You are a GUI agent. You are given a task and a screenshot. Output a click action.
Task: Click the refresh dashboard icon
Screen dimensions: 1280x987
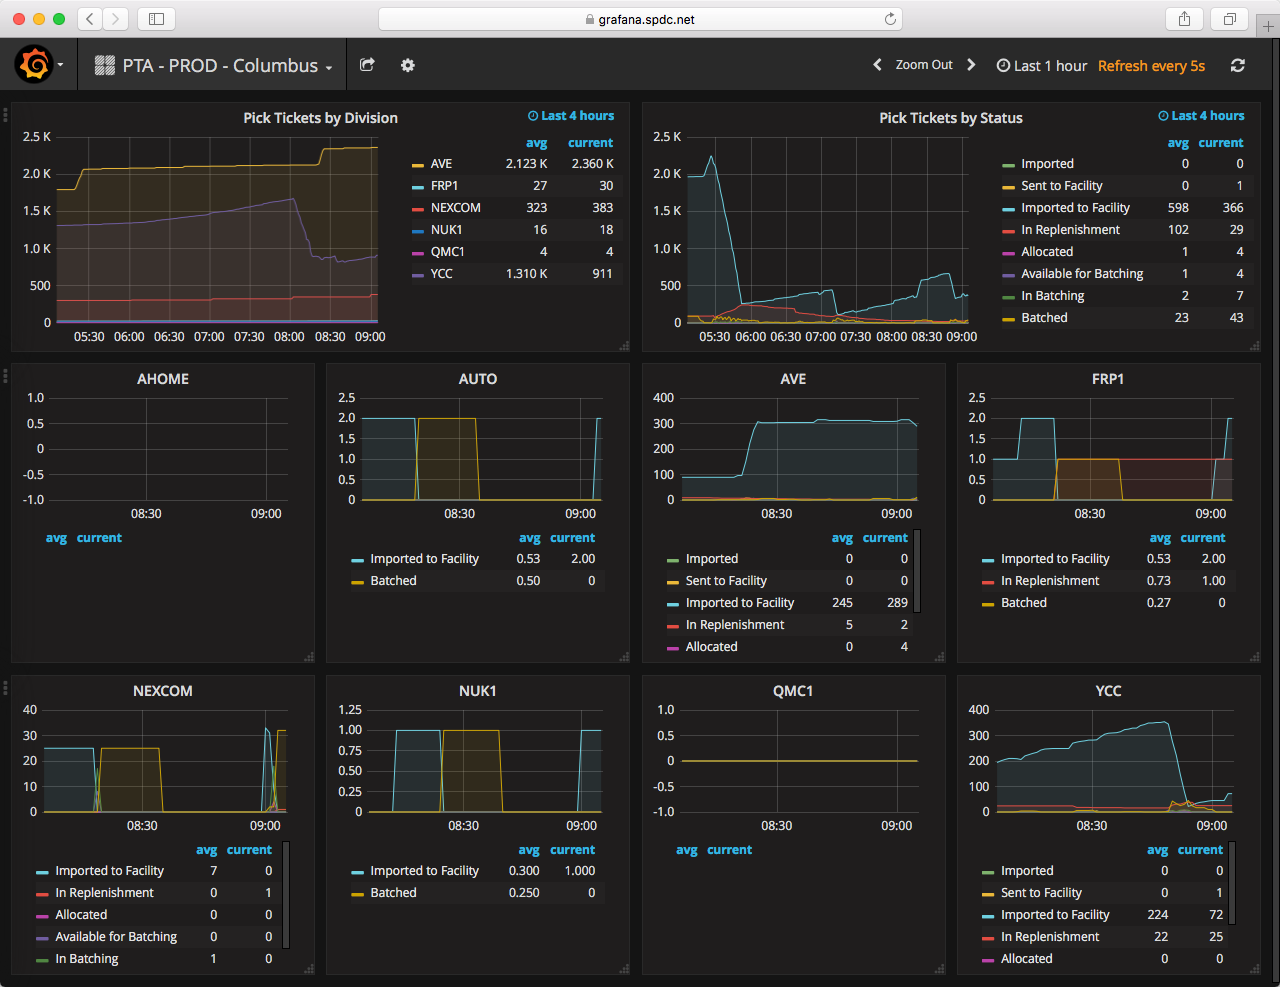tap(1237, 65)
